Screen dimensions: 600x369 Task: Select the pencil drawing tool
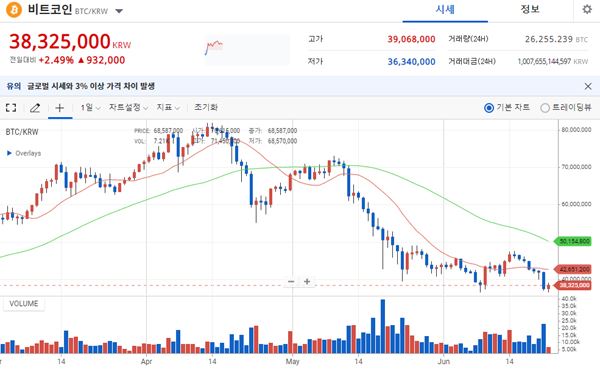(x=35, y=108)
